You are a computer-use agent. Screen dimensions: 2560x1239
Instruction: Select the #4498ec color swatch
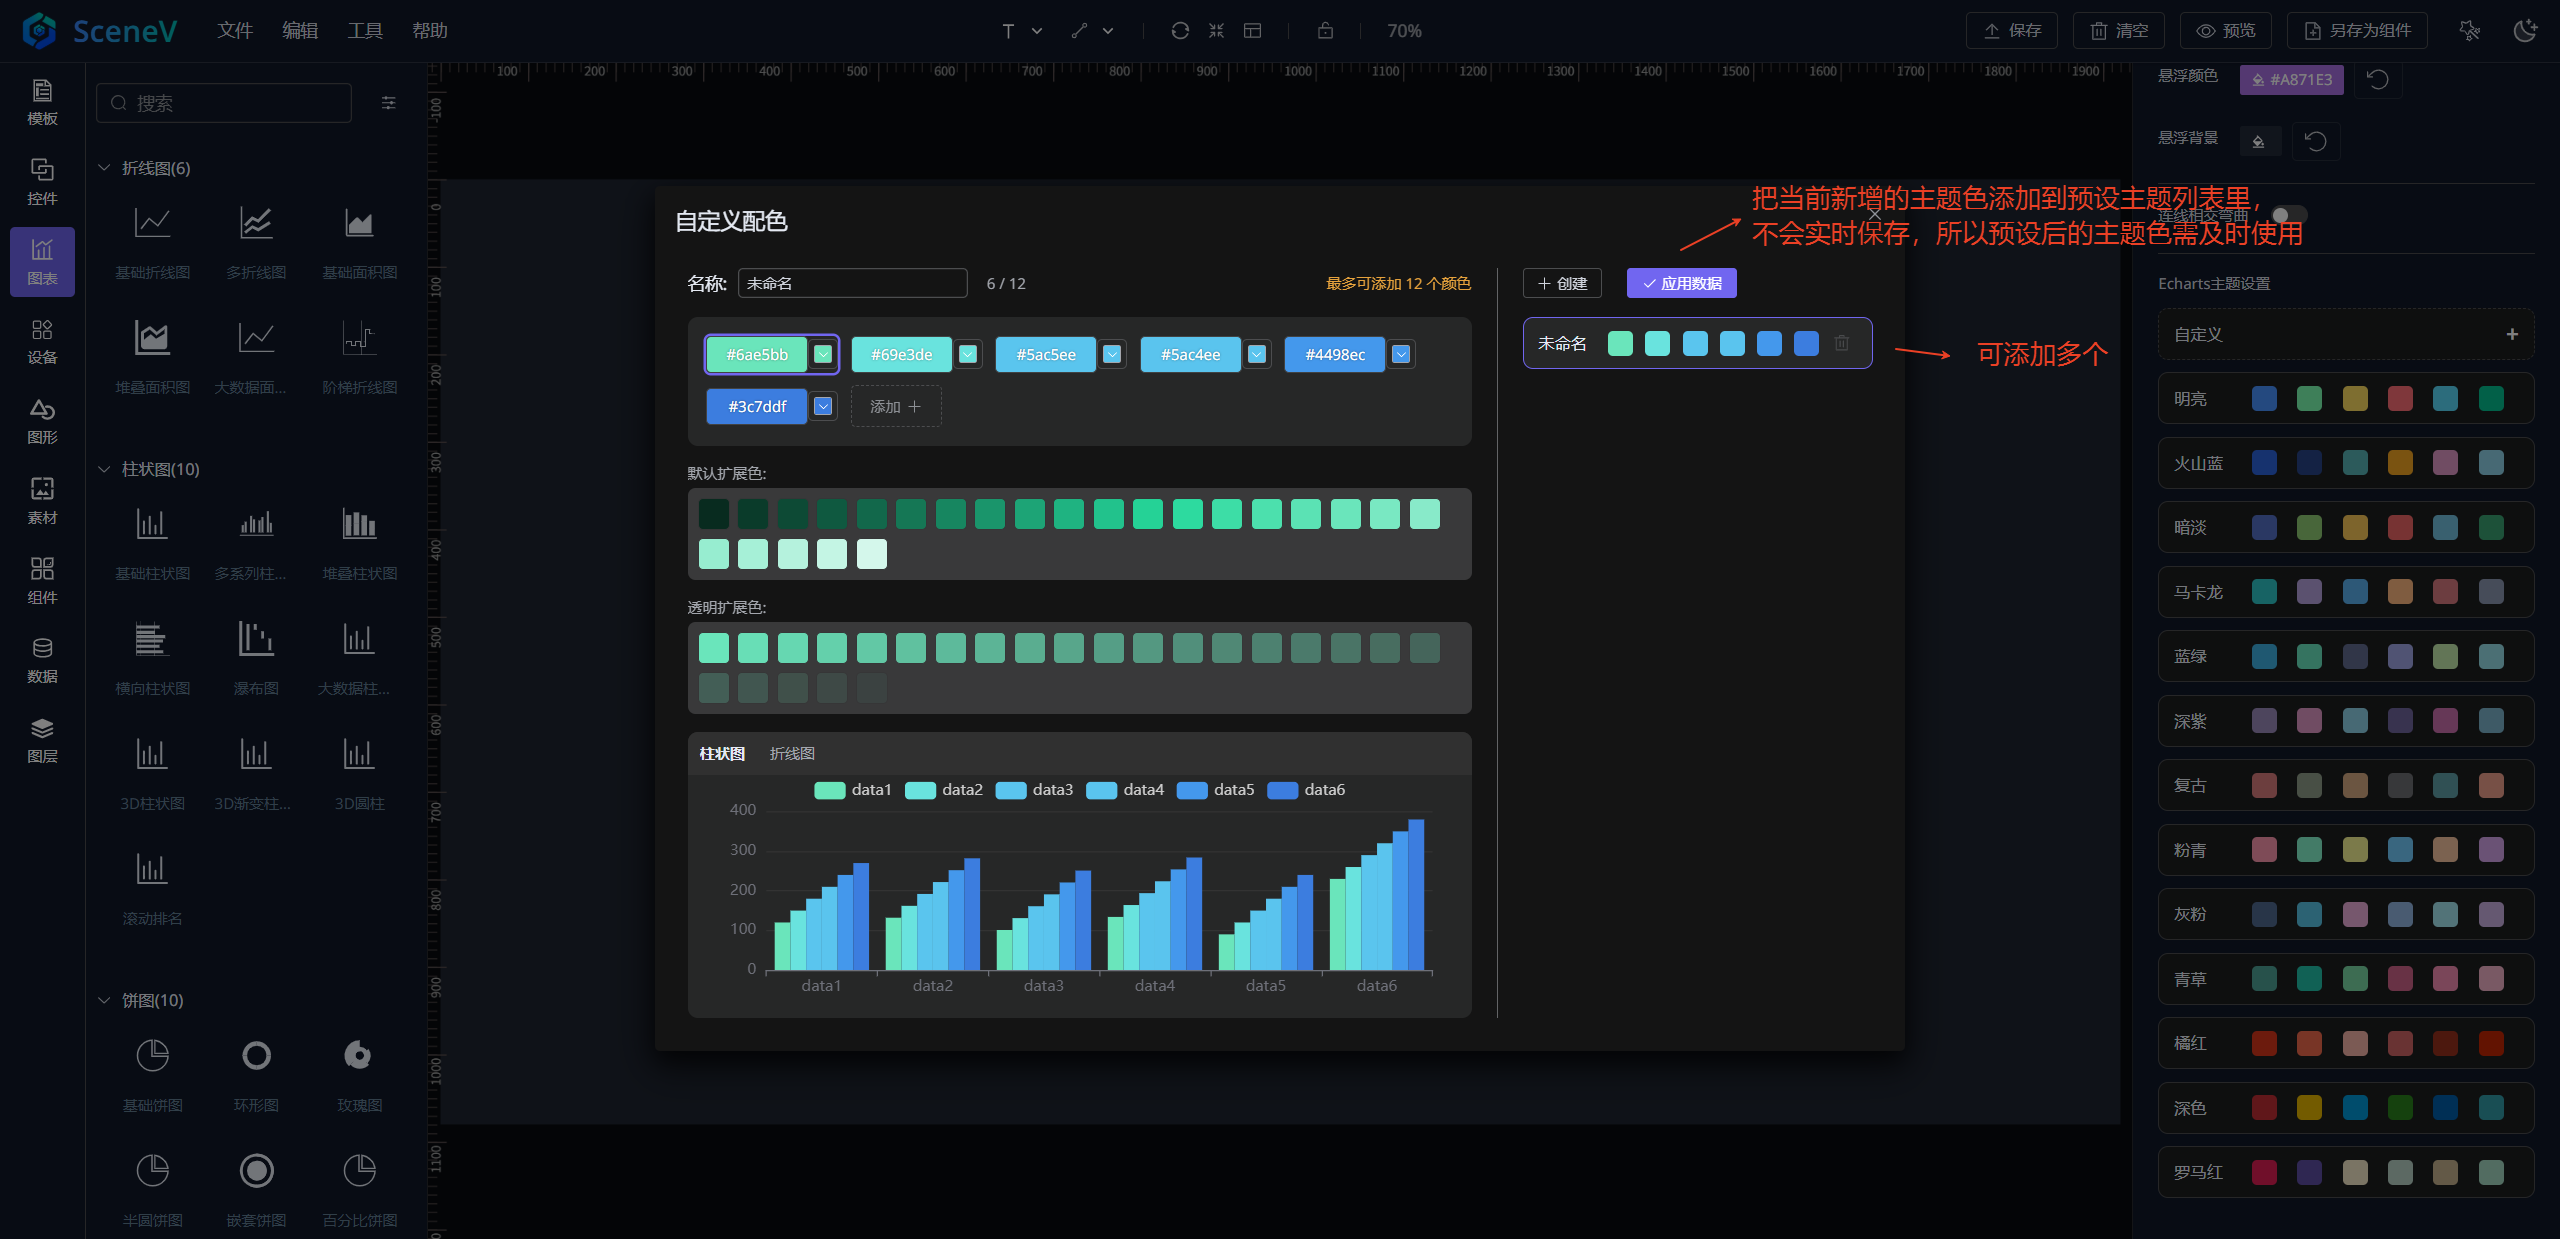(1334, 354)
